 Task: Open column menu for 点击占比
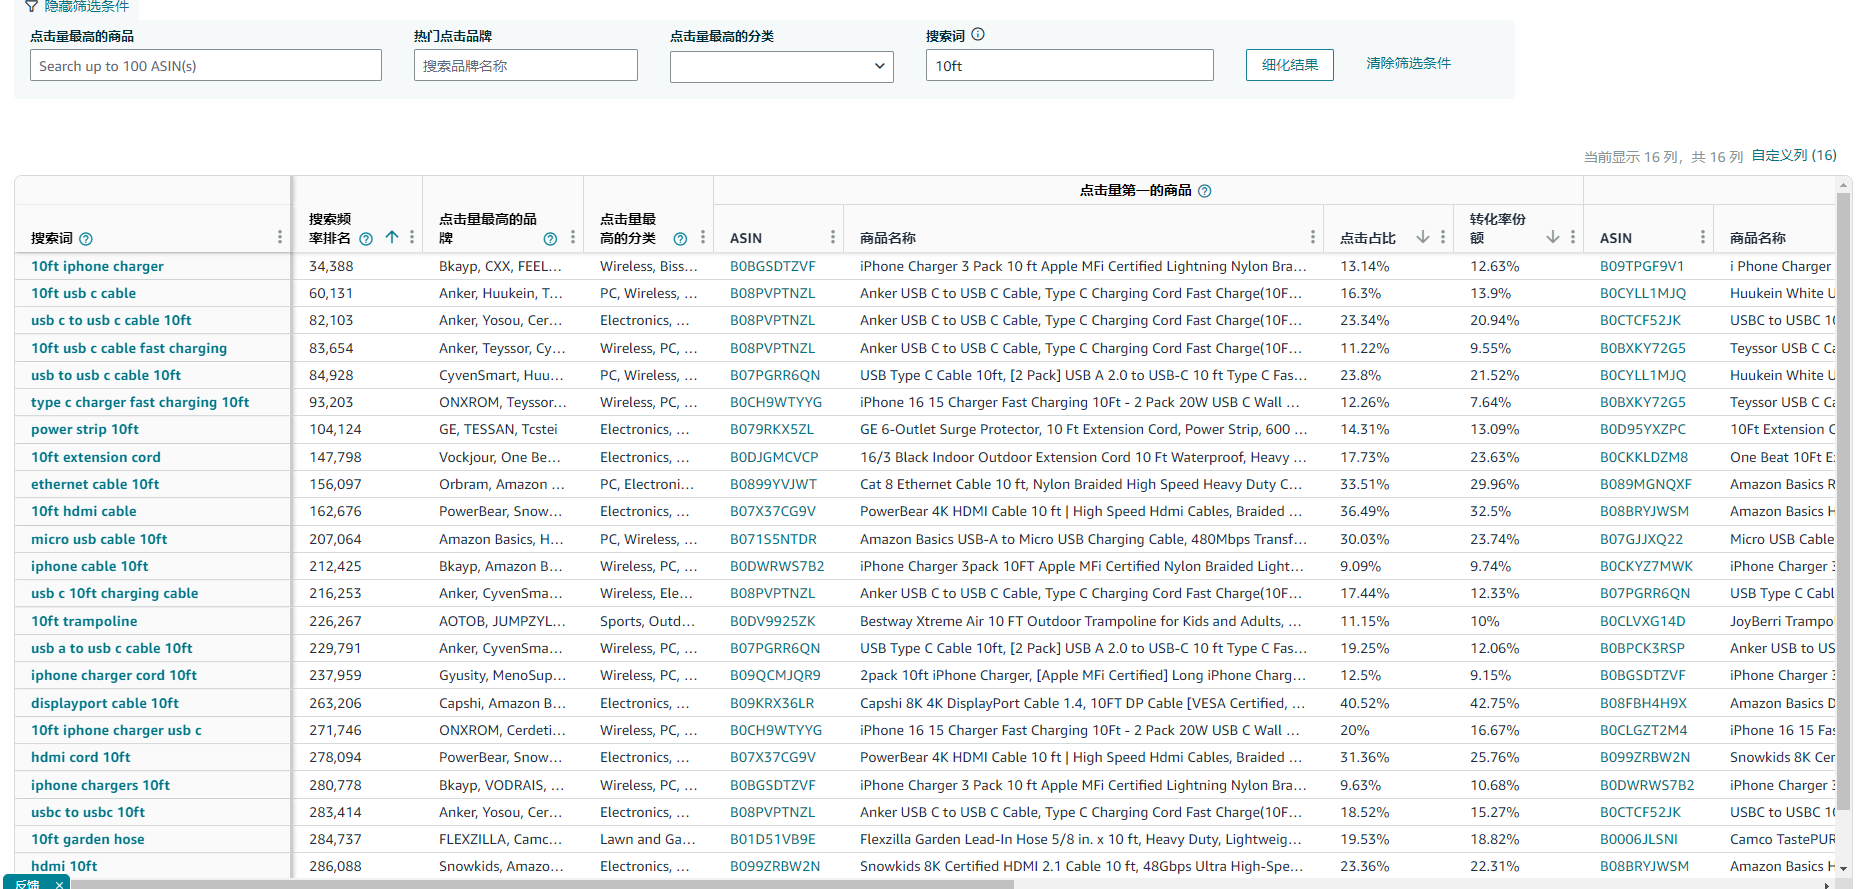pyautogui.click(x=1443, y=237)
